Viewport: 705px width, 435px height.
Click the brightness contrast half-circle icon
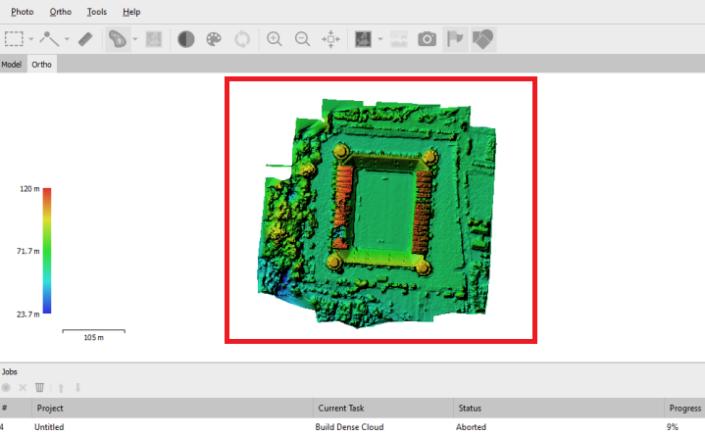pos(186,39)
